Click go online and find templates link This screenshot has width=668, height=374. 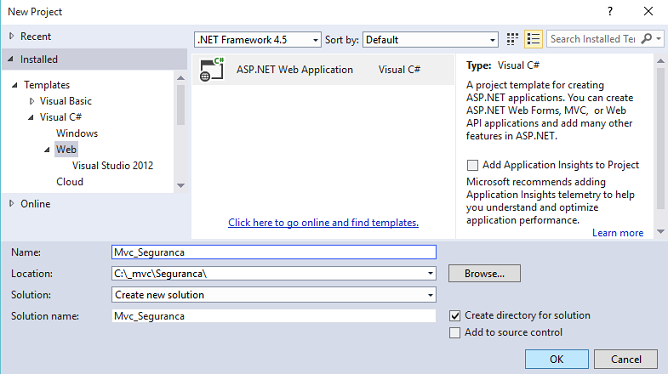click(323, 222)
